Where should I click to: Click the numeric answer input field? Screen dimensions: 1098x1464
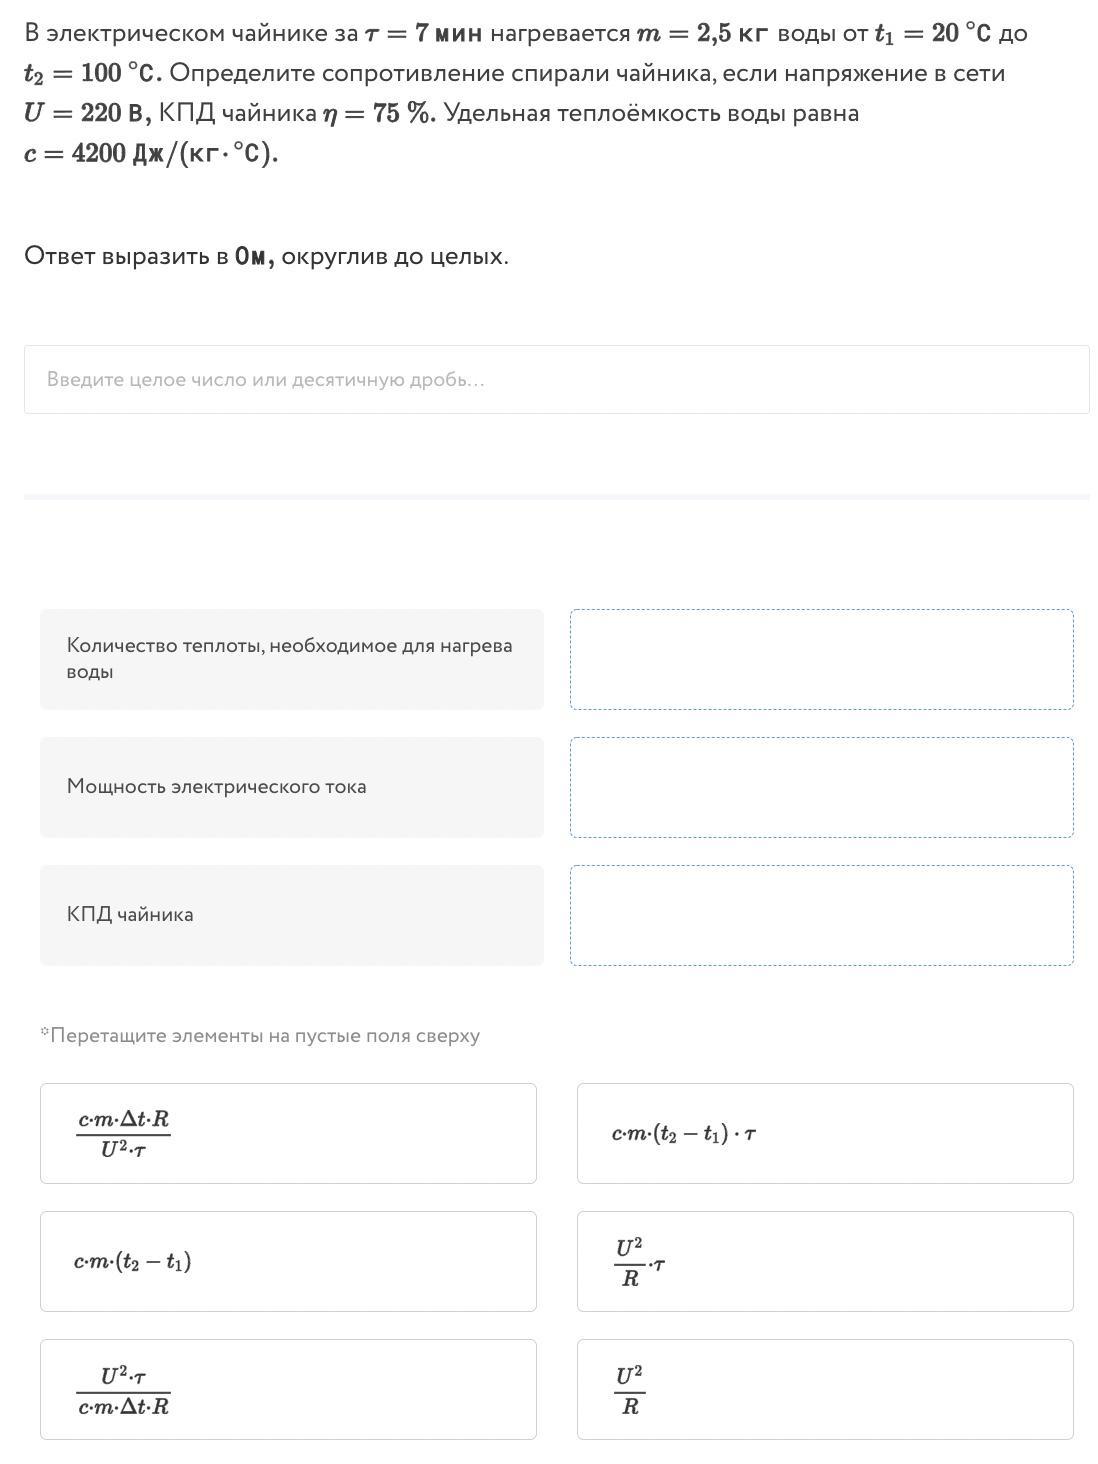[556, 380]
